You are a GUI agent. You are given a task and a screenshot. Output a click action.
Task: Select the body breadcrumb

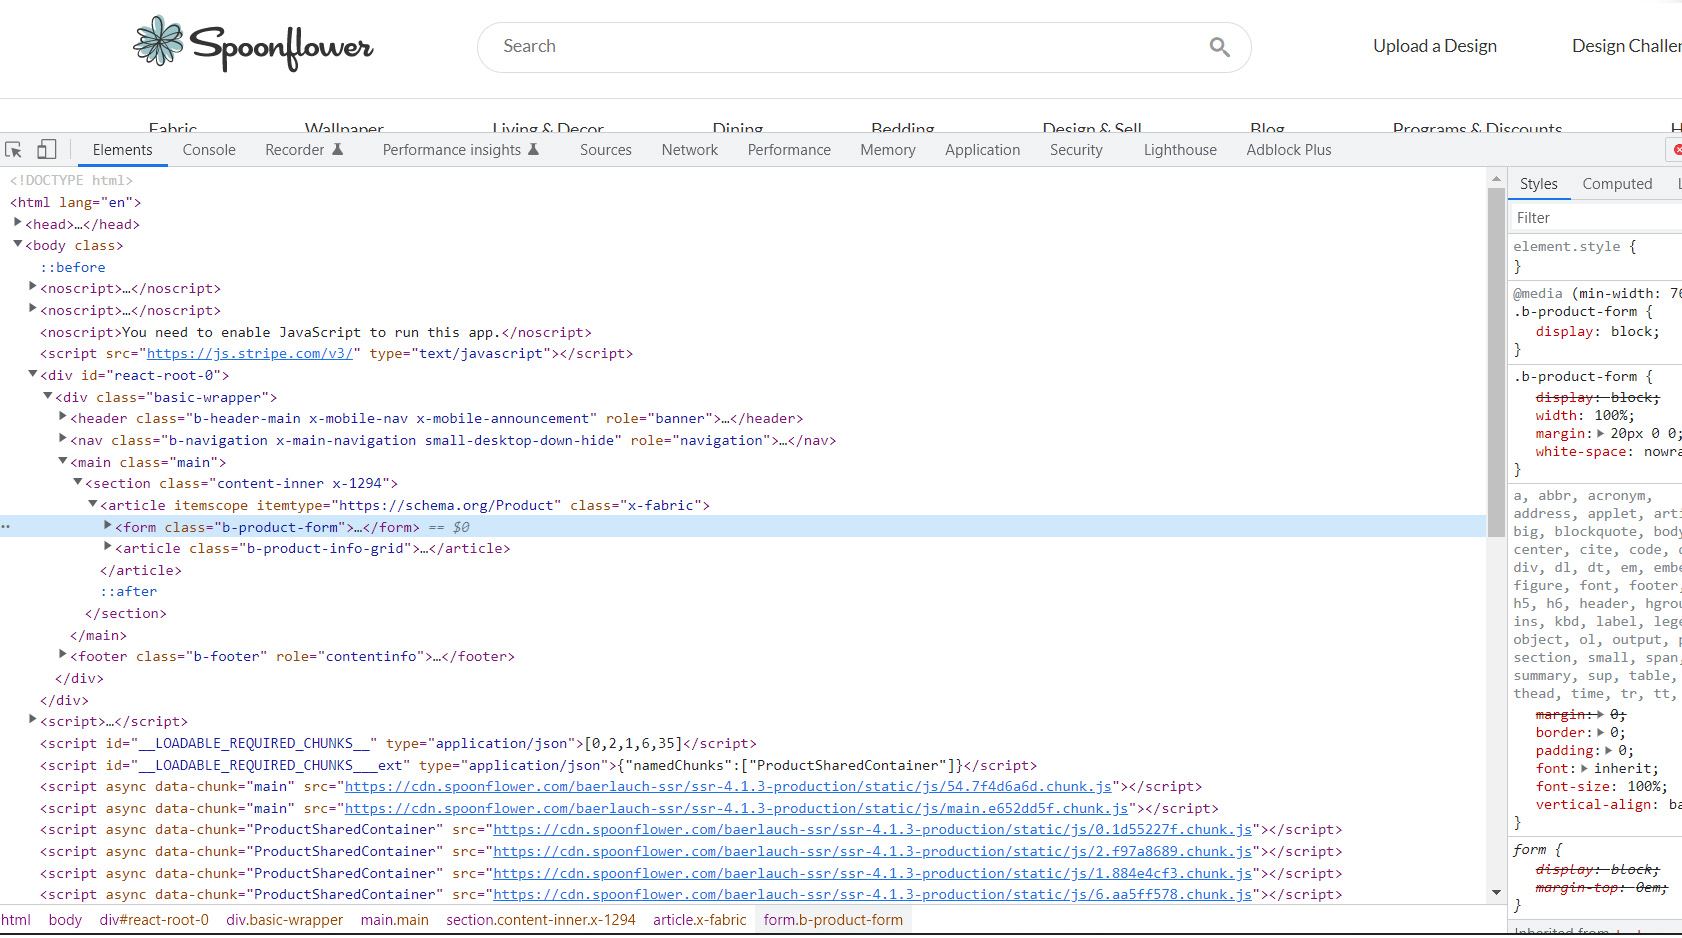[x=65, y=920]
